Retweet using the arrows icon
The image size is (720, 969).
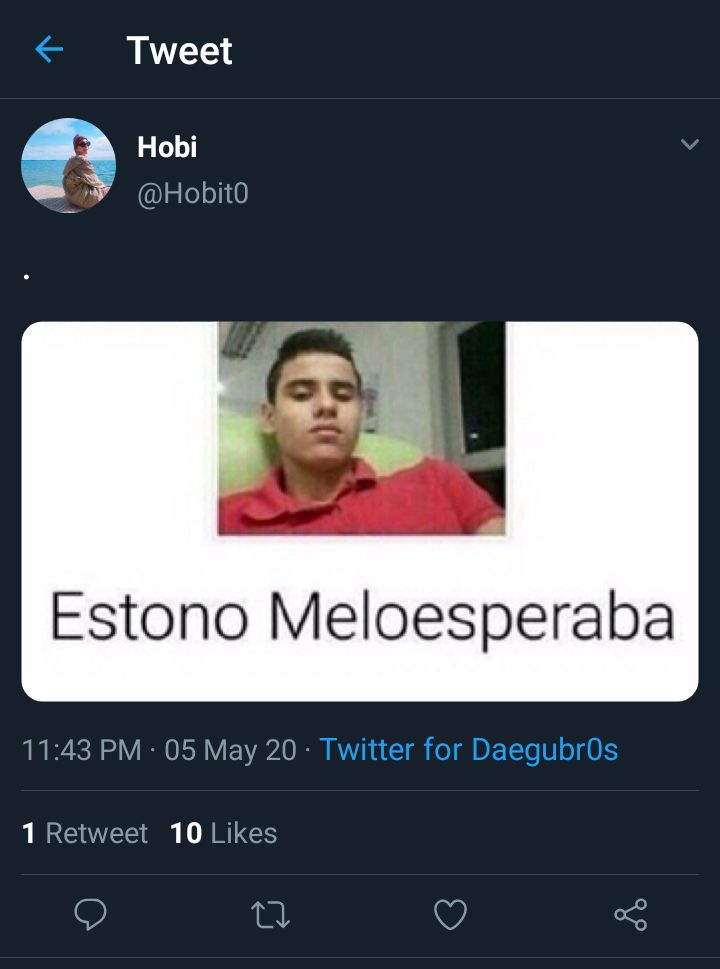pos(270,915)
